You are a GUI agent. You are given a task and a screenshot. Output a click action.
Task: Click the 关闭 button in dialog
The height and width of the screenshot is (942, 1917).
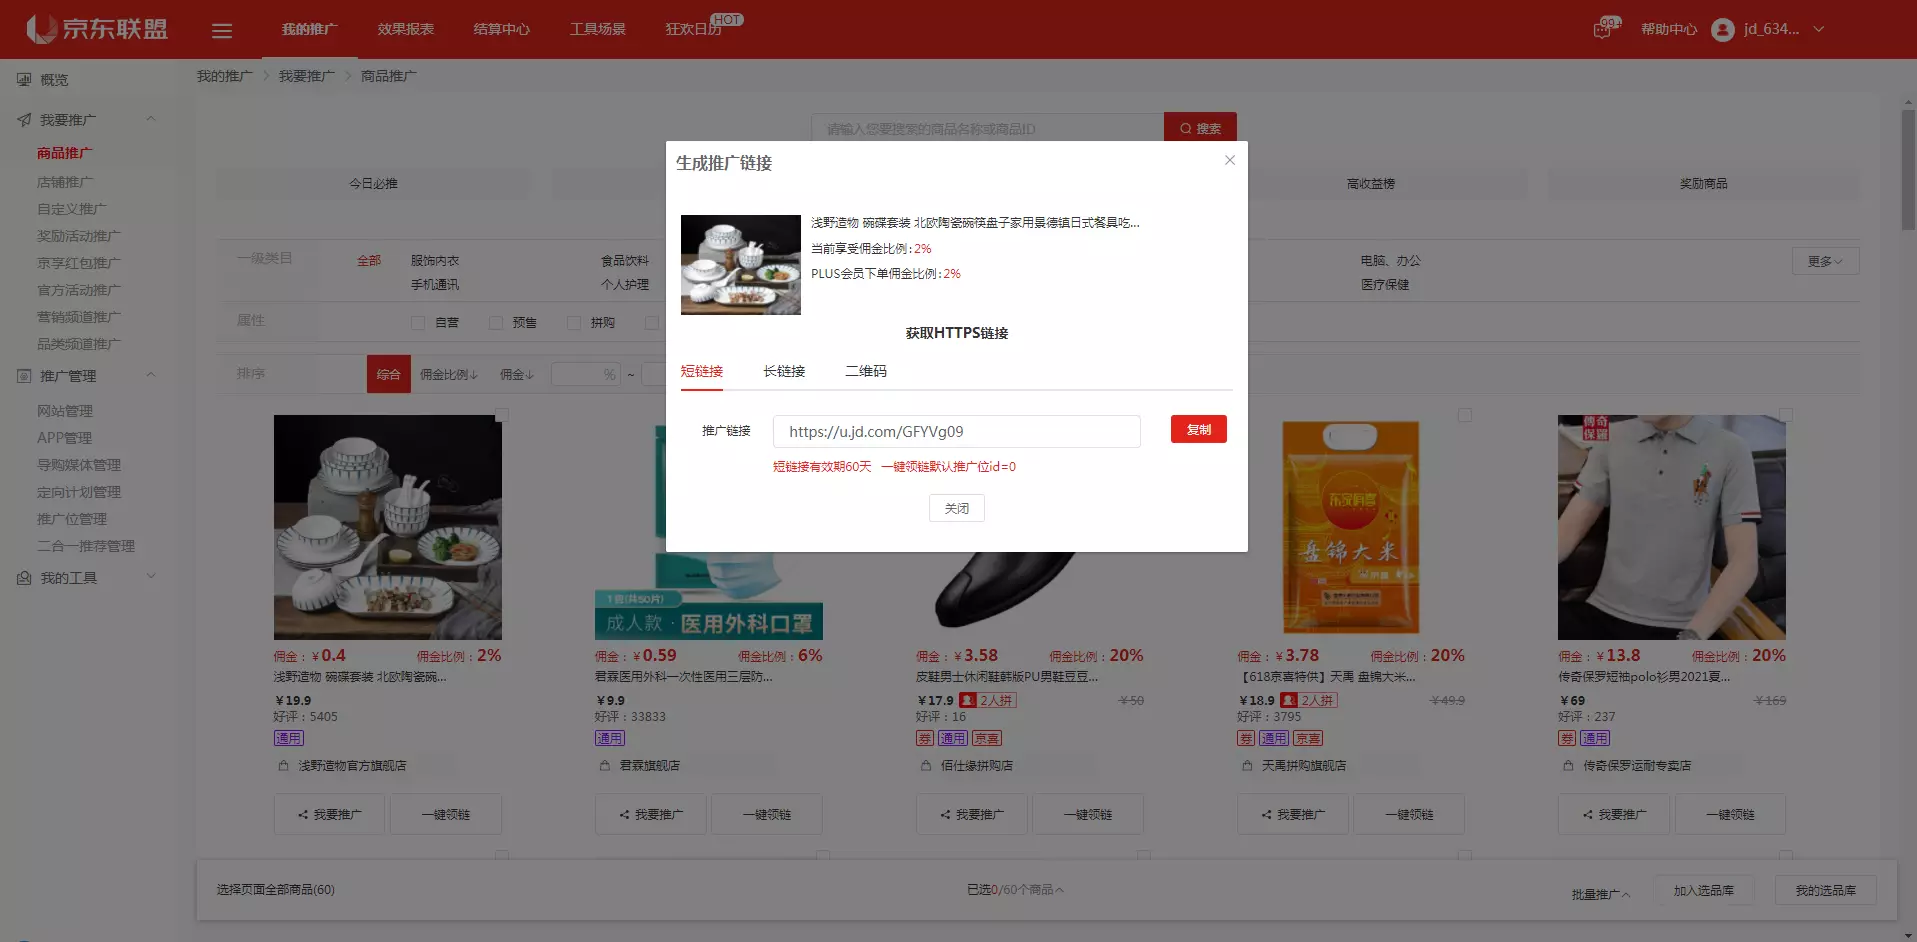tap(957, 508)
